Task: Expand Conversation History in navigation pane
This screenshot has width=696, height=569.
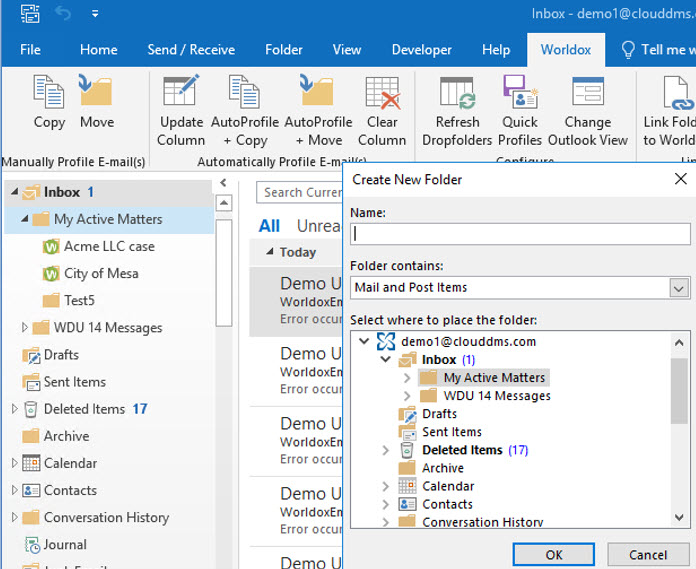Action: pyautogui.click(x=14, y=517)
